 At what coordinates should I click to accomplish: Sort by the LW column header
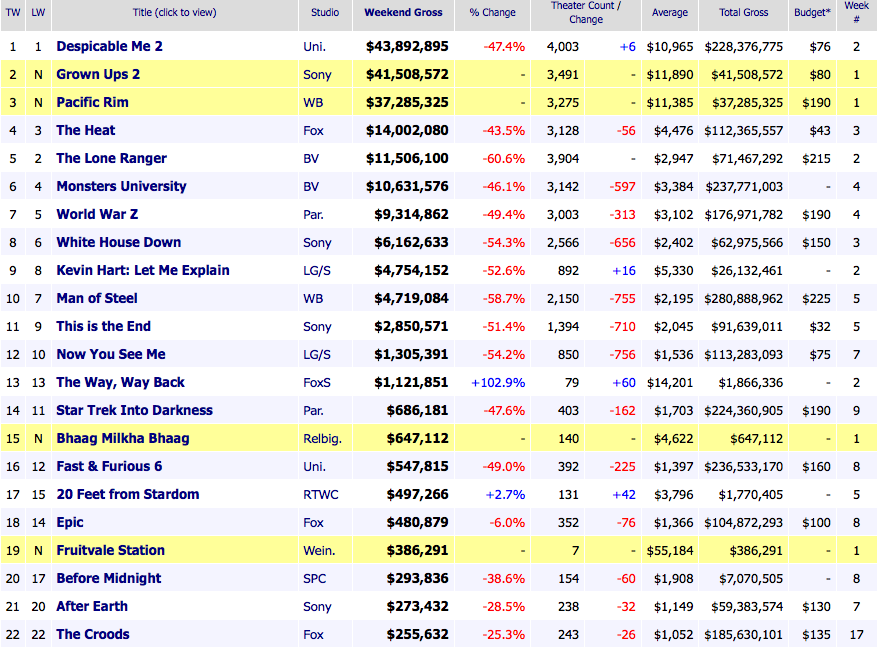coord(38,12)
